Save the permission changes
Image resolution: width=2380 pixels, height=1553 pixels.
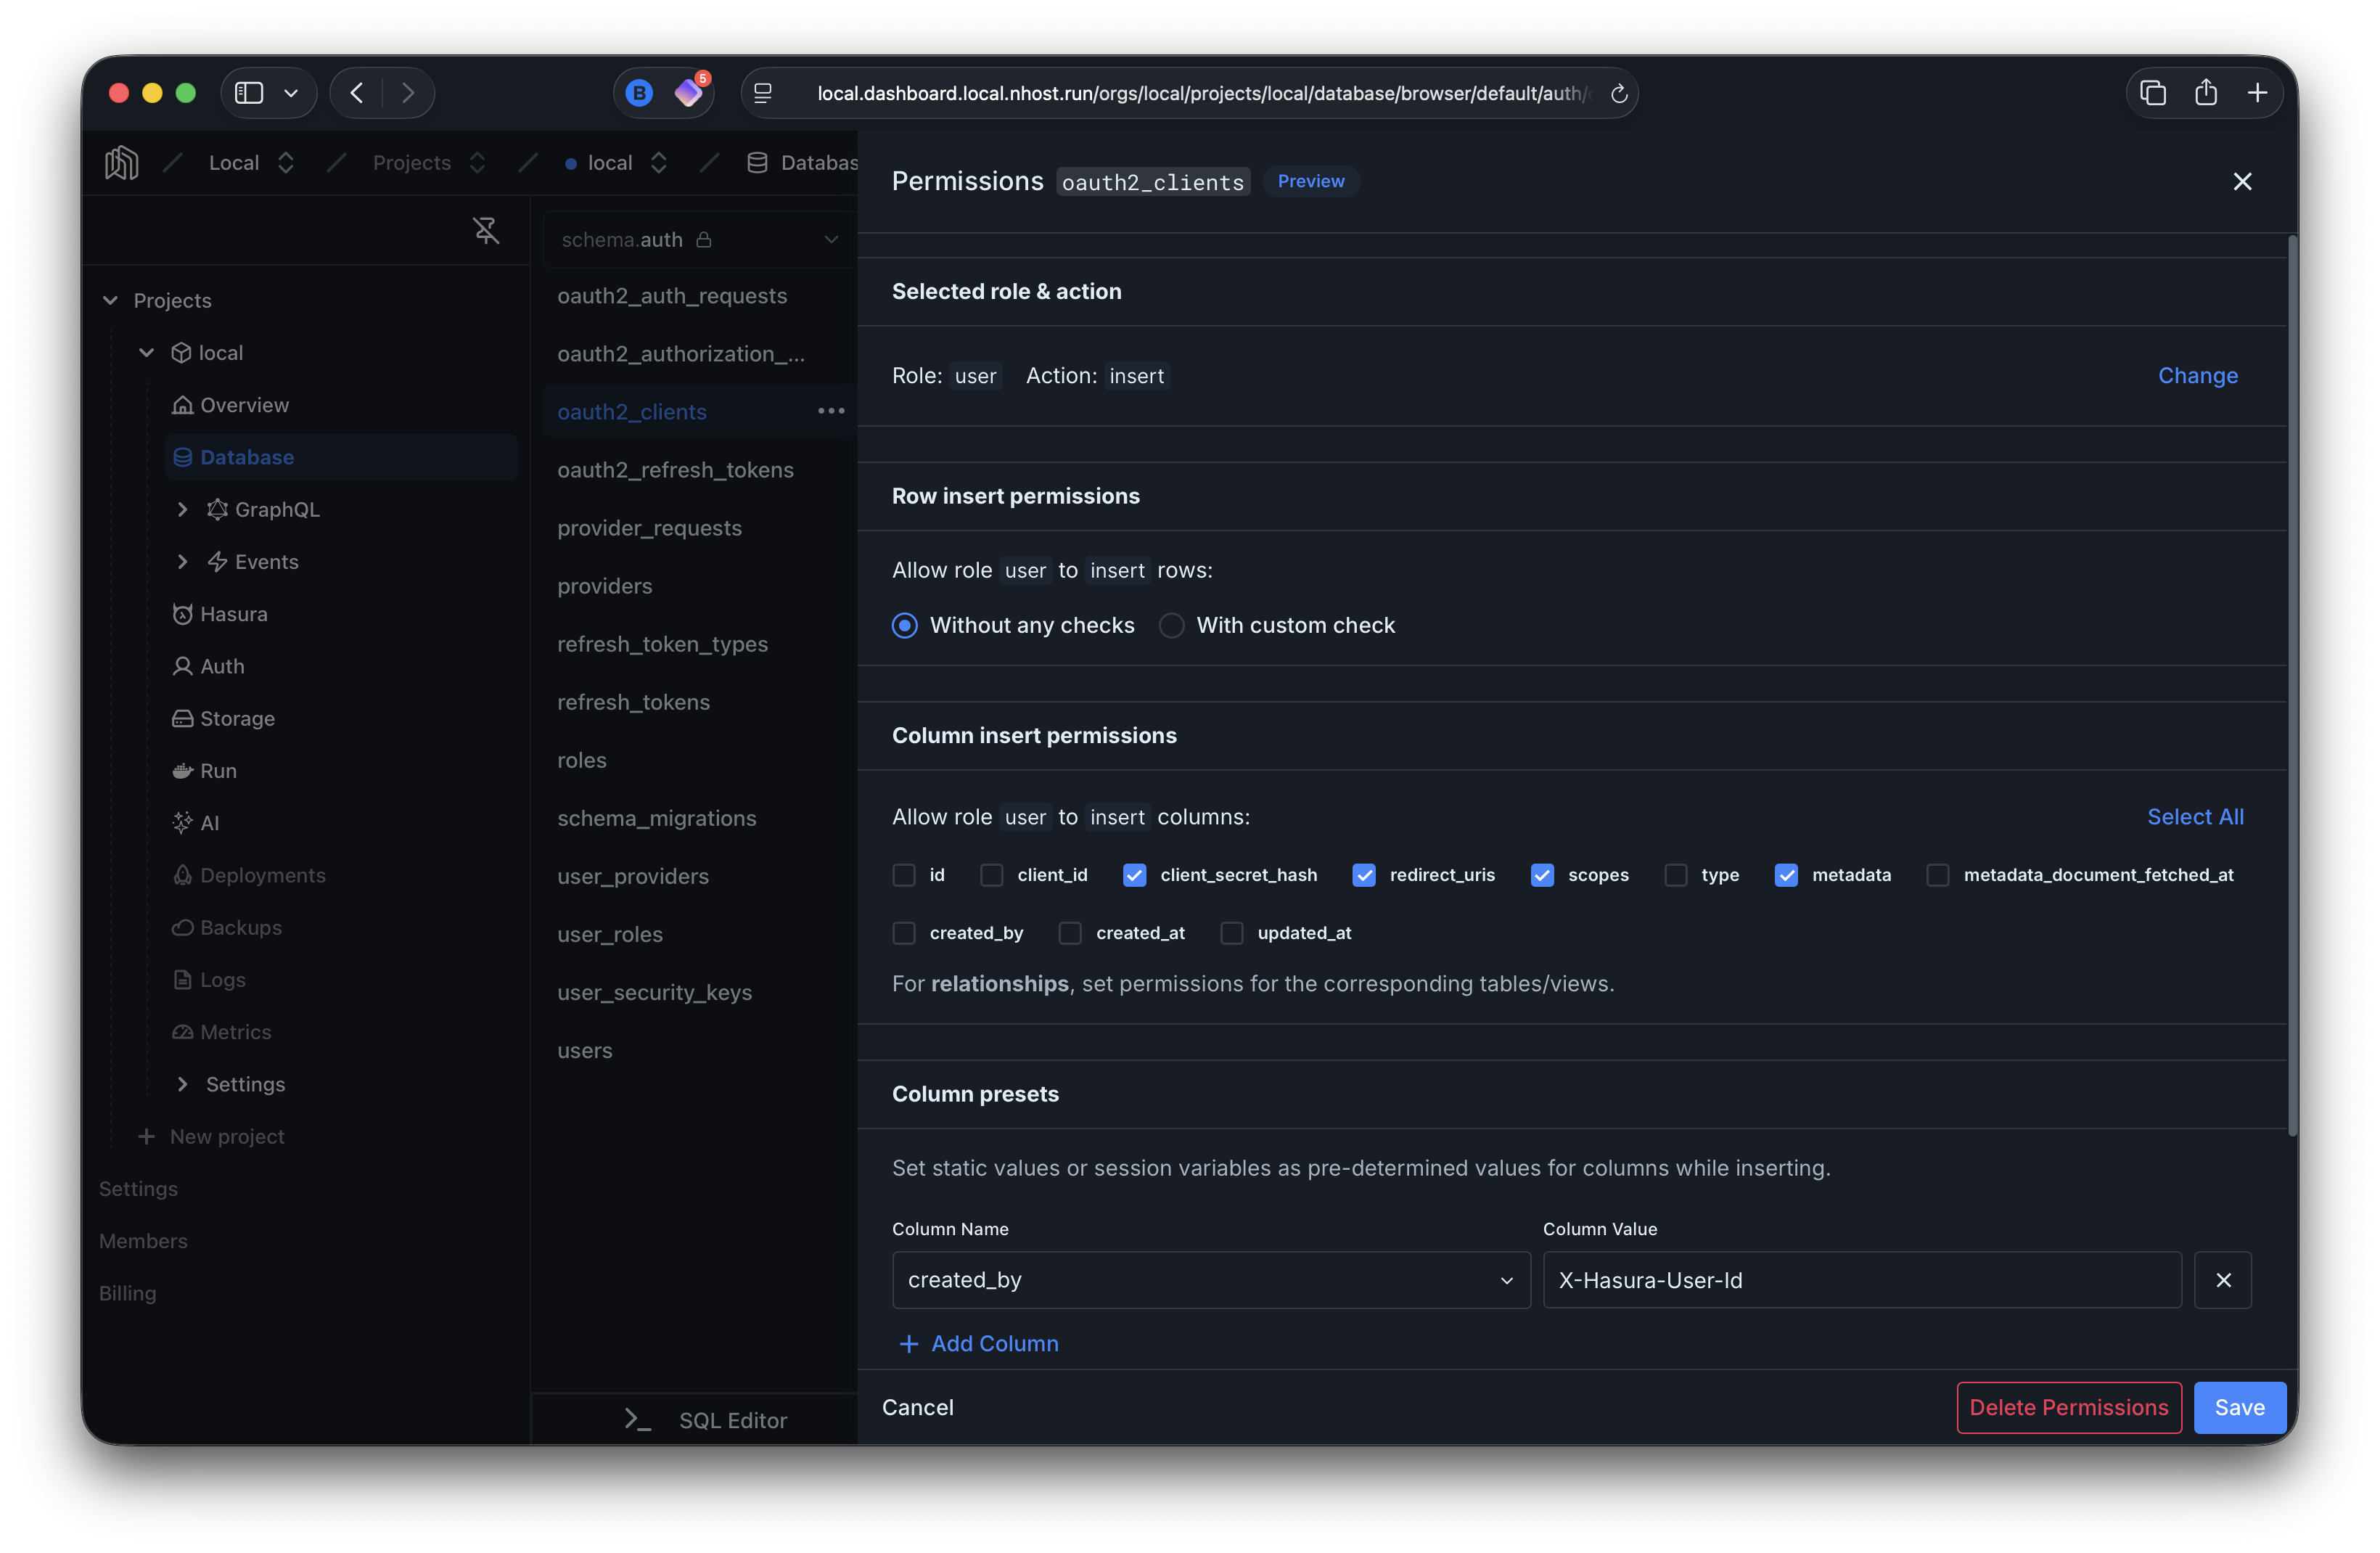[2239, 1407]
